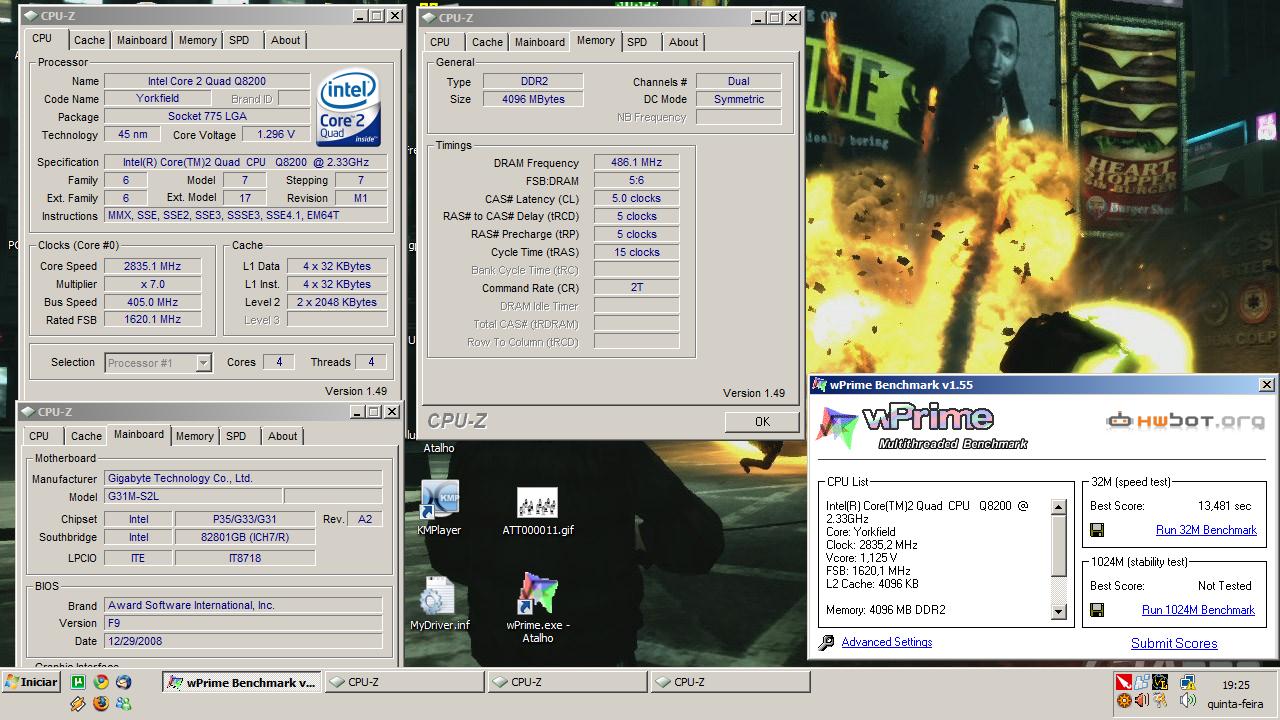
Task: Run the 1024M Benchmark stability test
Action: click(x=1198, y=610)
